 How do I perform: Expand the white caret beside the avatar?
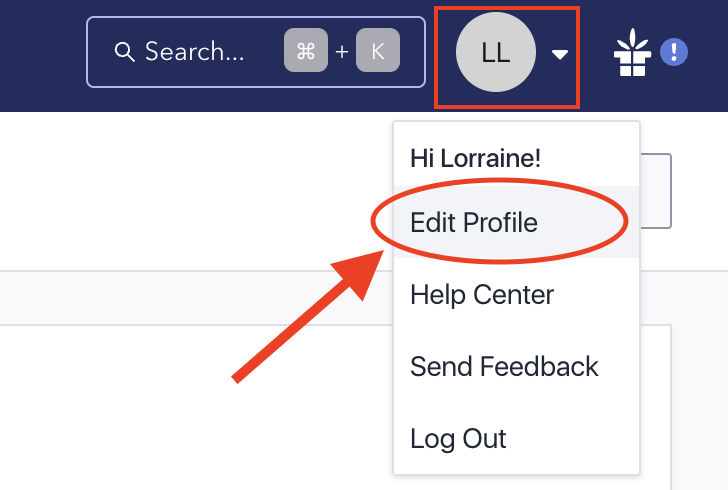[x=560, y=55]
